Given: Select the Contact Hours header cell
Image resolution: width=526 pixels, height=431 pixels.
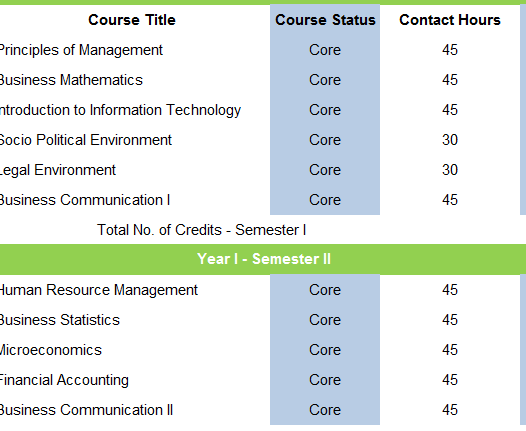Looking at the screenshot, I should (x=450, y=20).
